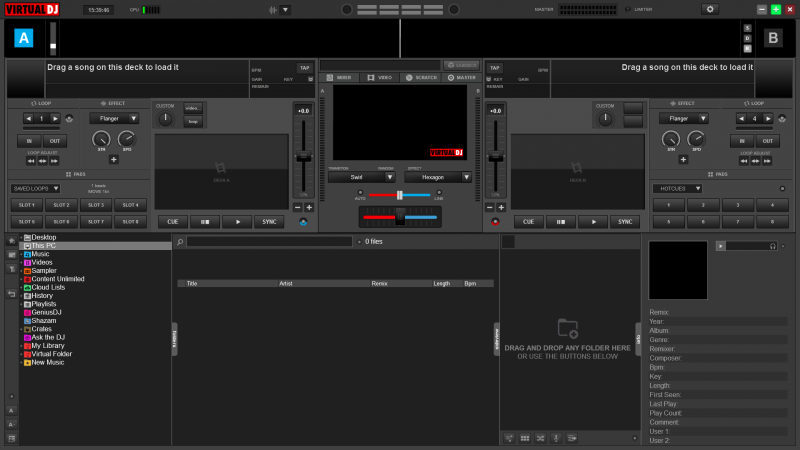800x450 pixels.
Task: Double loop with right arrow on deck B
Action: pyautogui.click(x=767, y=118)
